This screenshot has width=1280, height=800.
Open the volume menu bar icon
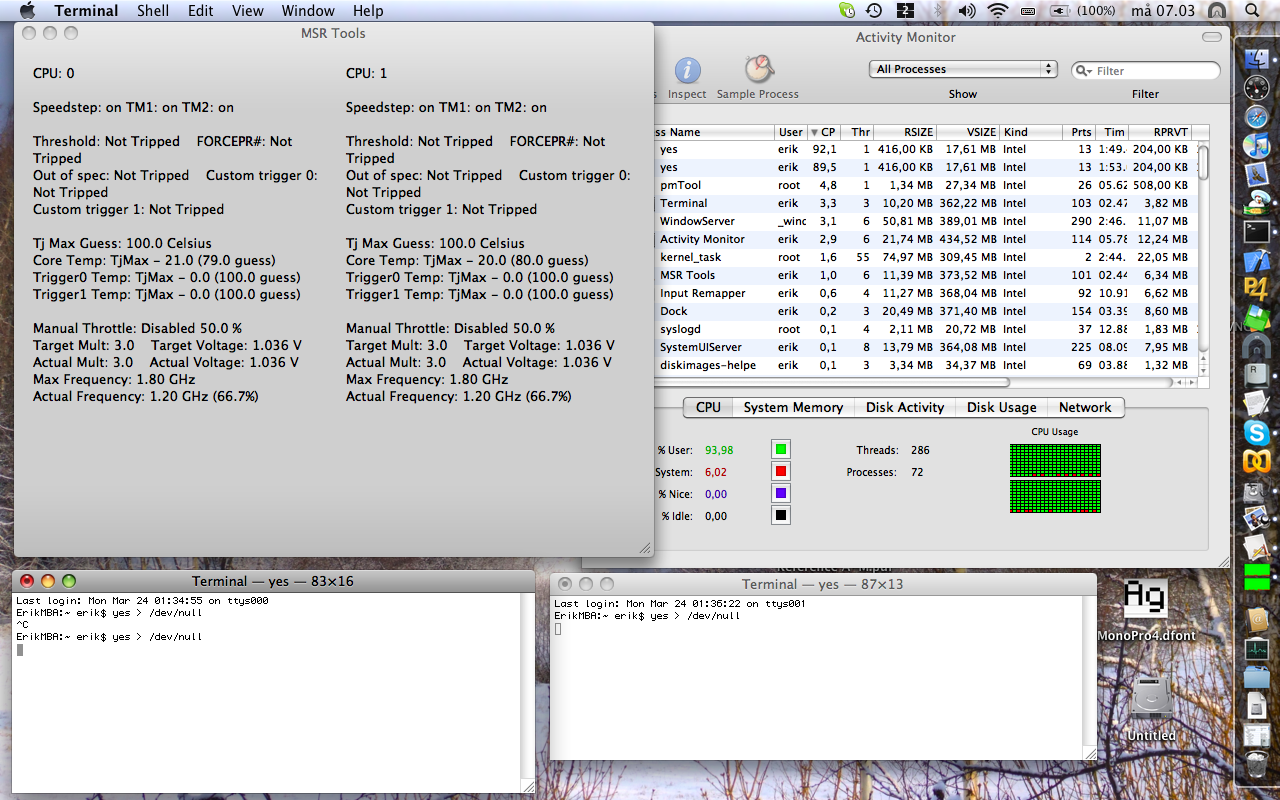[967, 11]
